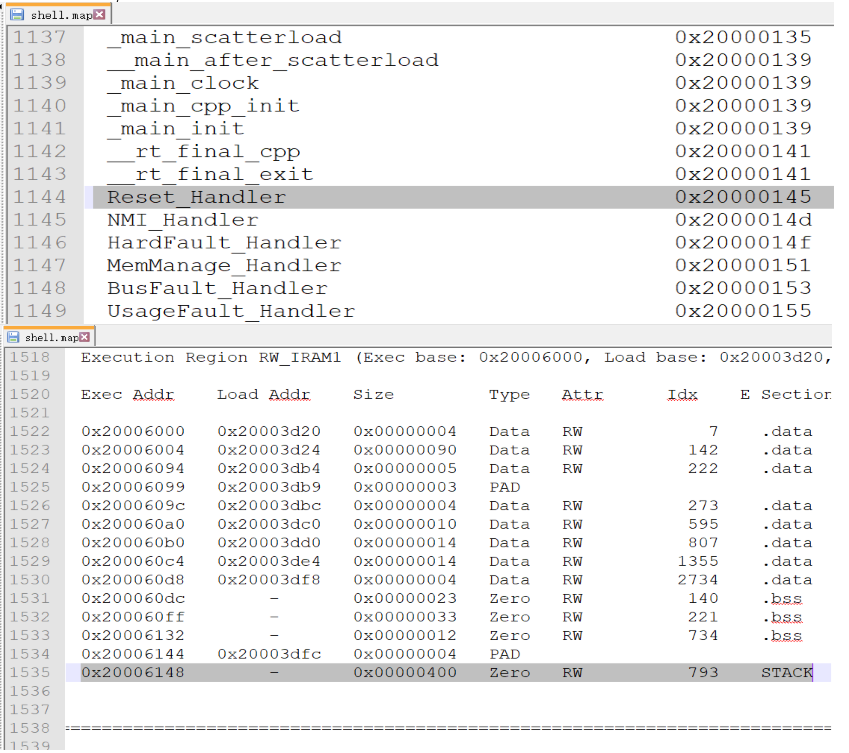
Task: Click the document icon before the upper shell.map title
Action: pos(17,15)
